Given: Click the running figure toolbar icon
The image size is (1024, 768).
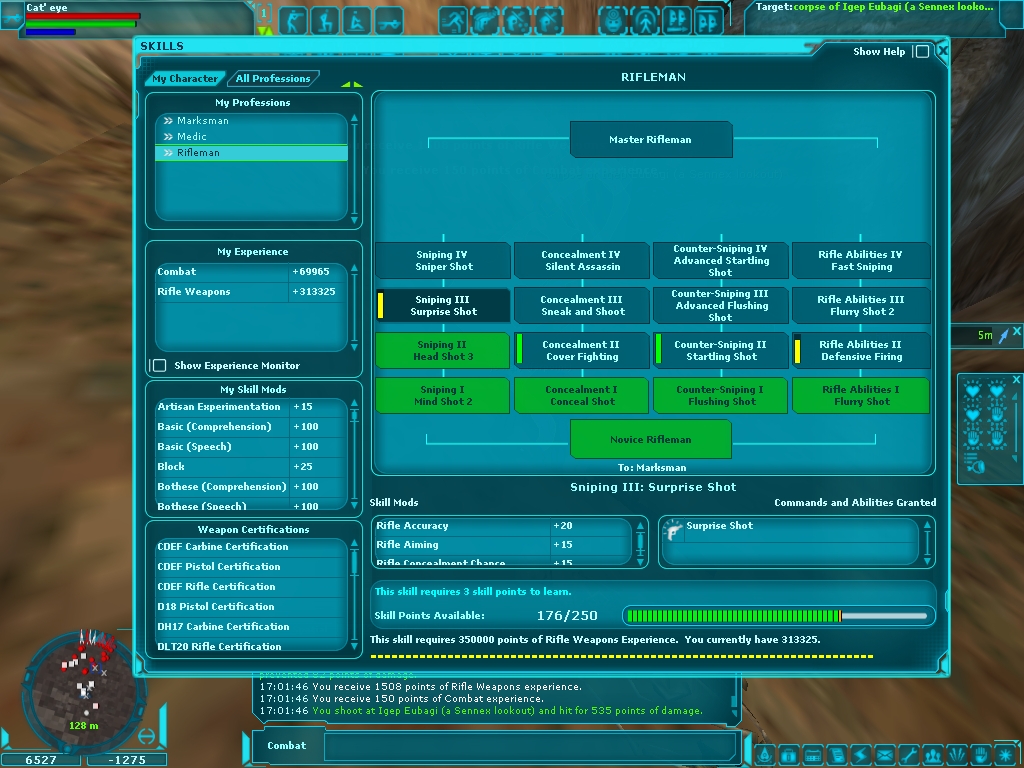Looking at the screenshot, I should (x=453, y=20).
